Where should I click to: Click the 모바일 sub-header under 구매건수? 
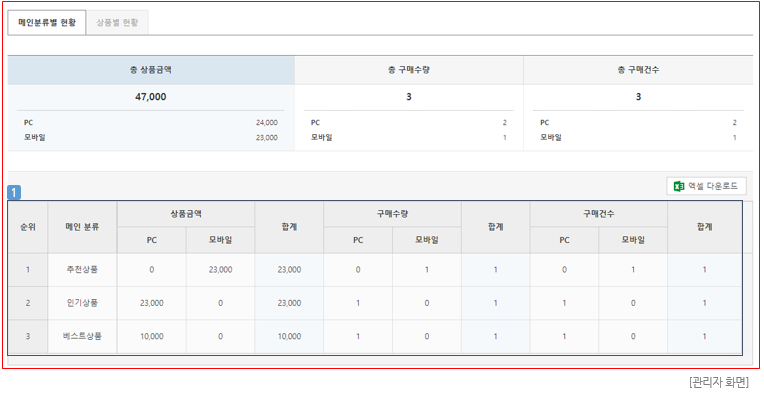tap(633, 240)
